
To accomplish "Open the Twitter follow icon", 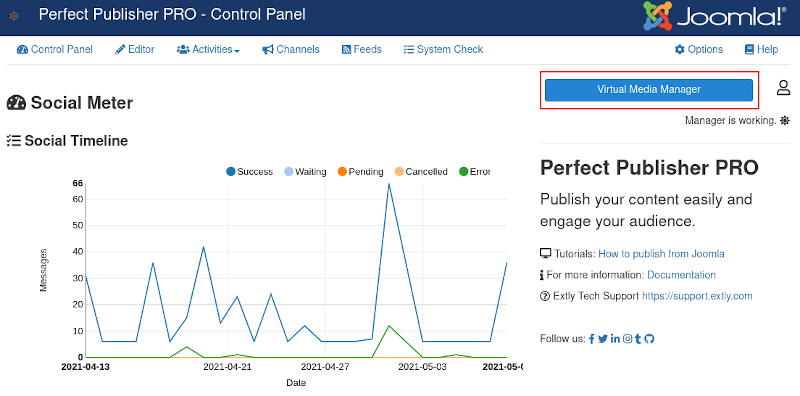I will pyautogui.click(x=603, y=339).
